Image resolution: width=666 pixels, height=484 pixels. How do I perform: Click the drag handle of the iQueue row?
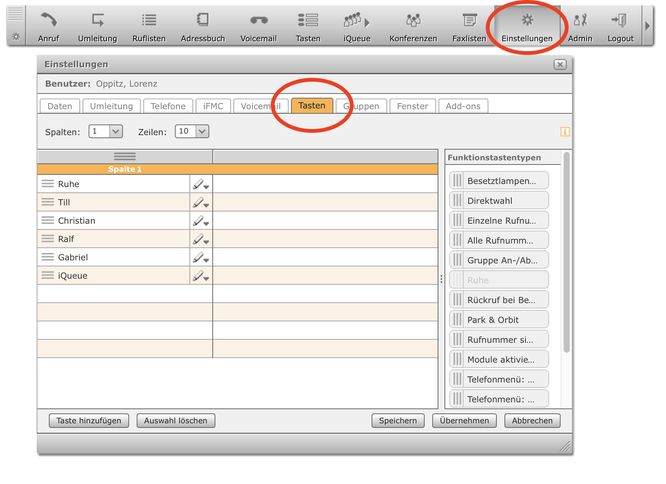pyautogui.click(x=48, y=276)
